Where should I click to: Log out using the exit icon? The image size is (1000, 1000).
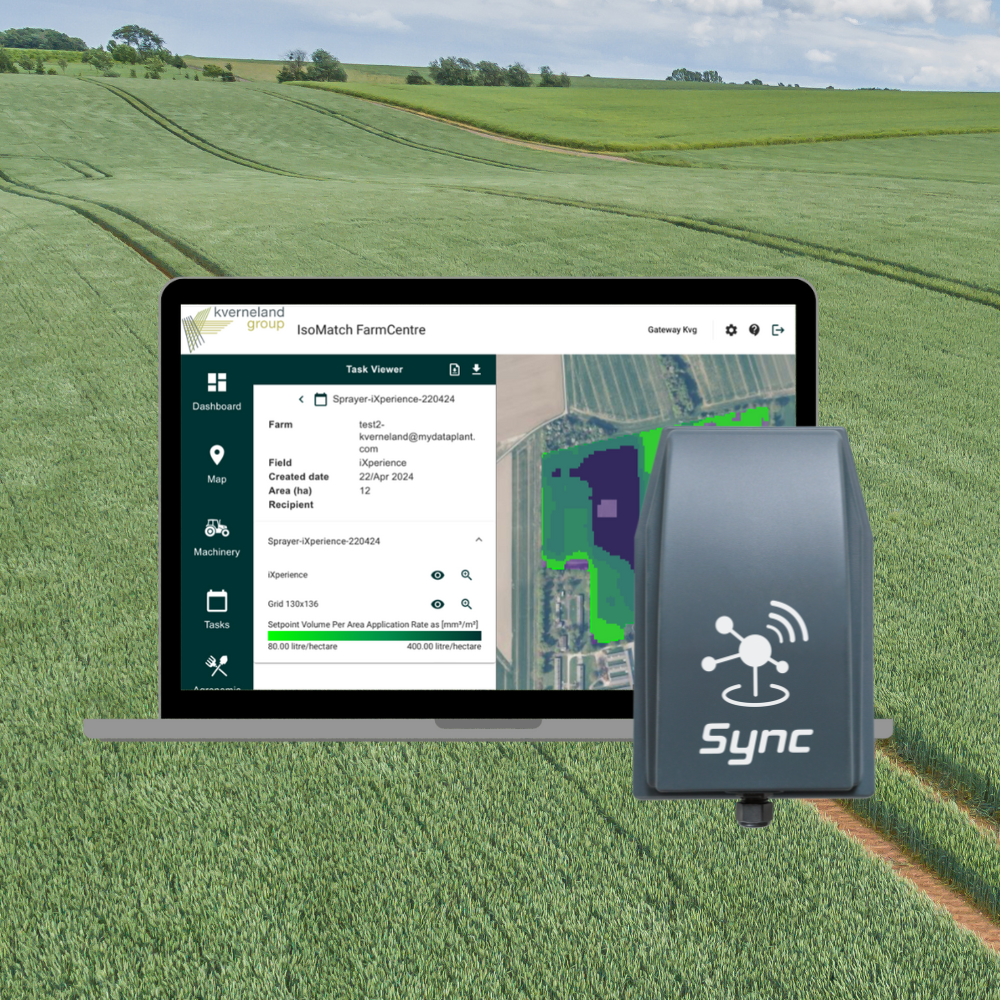click(x=778, y=330)
